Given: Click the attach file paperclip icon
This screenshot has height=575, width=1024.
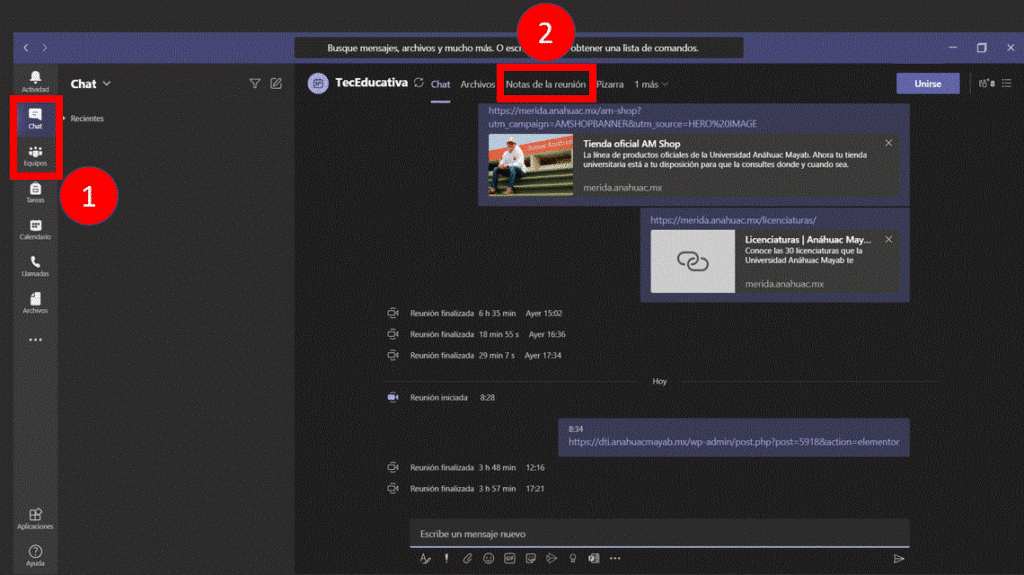Looking at the screenshot, I should tap(467, 558).
